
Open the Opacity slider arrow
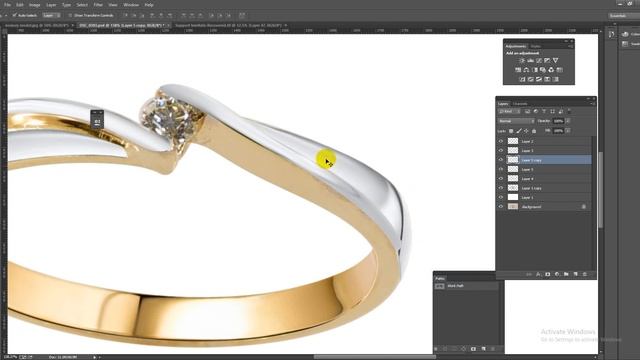point(568,121)
